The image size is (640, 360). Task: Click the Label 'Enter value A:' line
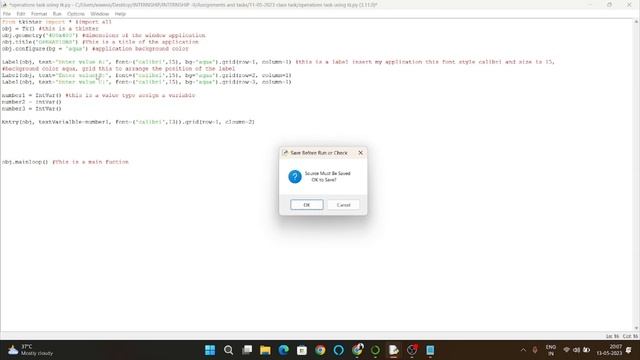(x=278, y=62)
